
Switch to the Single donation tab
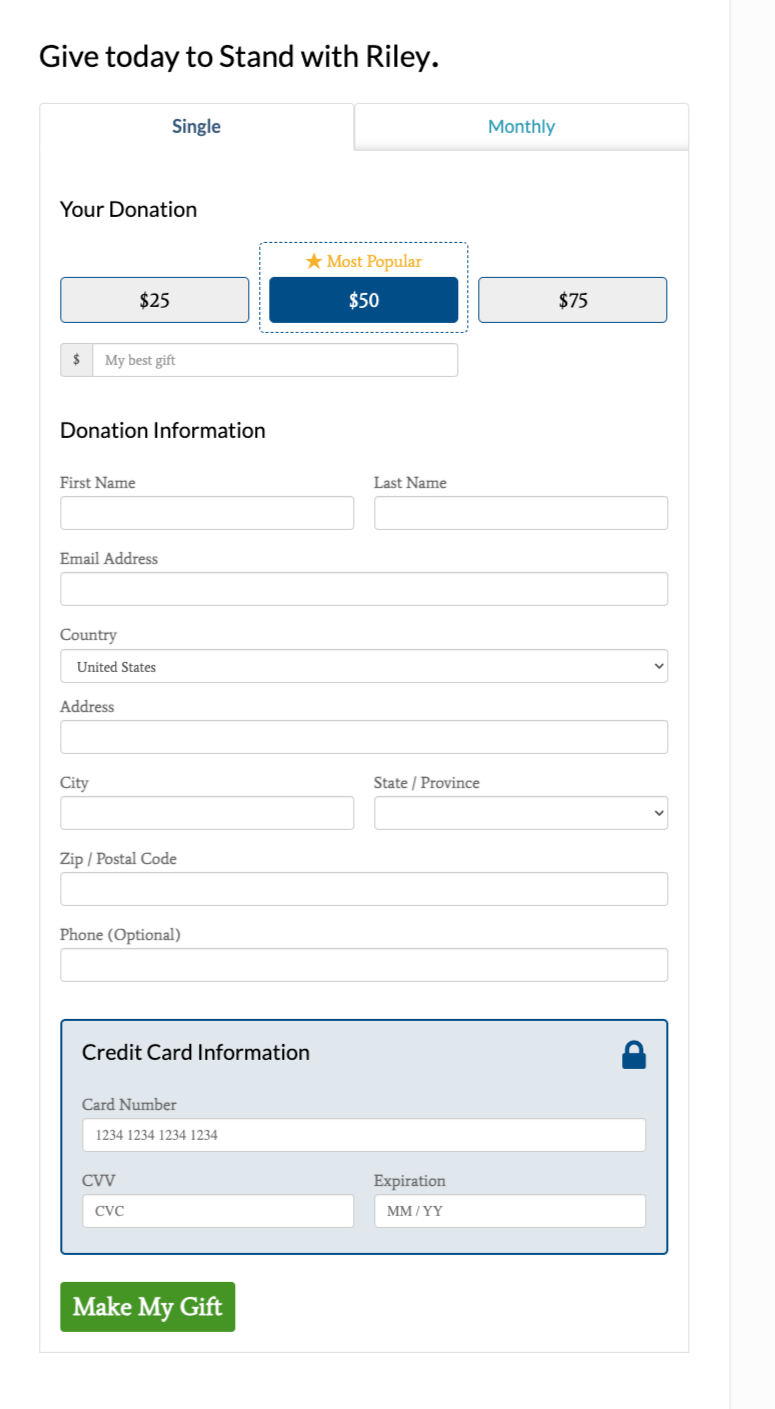click(196, 127)
